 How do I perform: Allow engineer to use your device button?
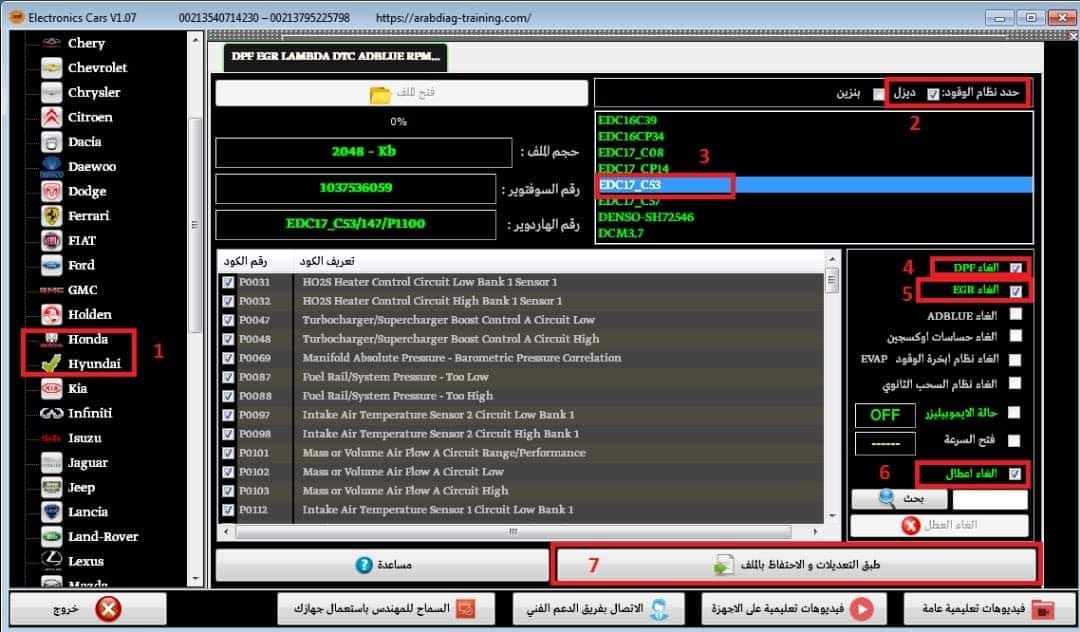click(x=386, y=609)
